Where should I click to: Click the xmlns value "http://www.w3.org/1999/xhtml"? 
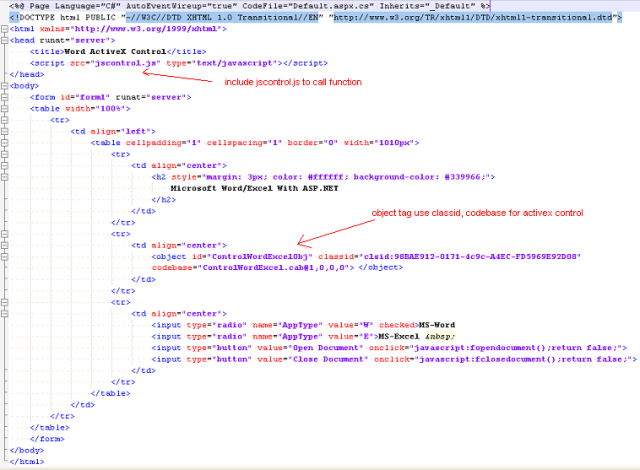tap(146, 29)
